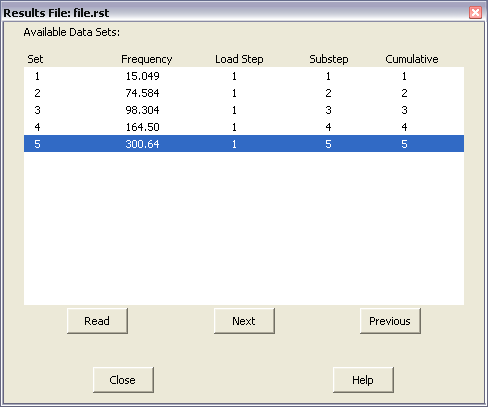Select data set 4 row
Screen dimensions: 488x407
[244, 127]
